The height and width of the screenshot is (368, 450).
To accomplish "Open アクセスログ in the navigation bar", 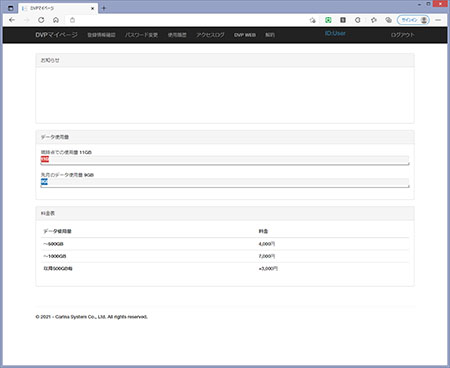I will pyautogui.click(x=210, y=35).
